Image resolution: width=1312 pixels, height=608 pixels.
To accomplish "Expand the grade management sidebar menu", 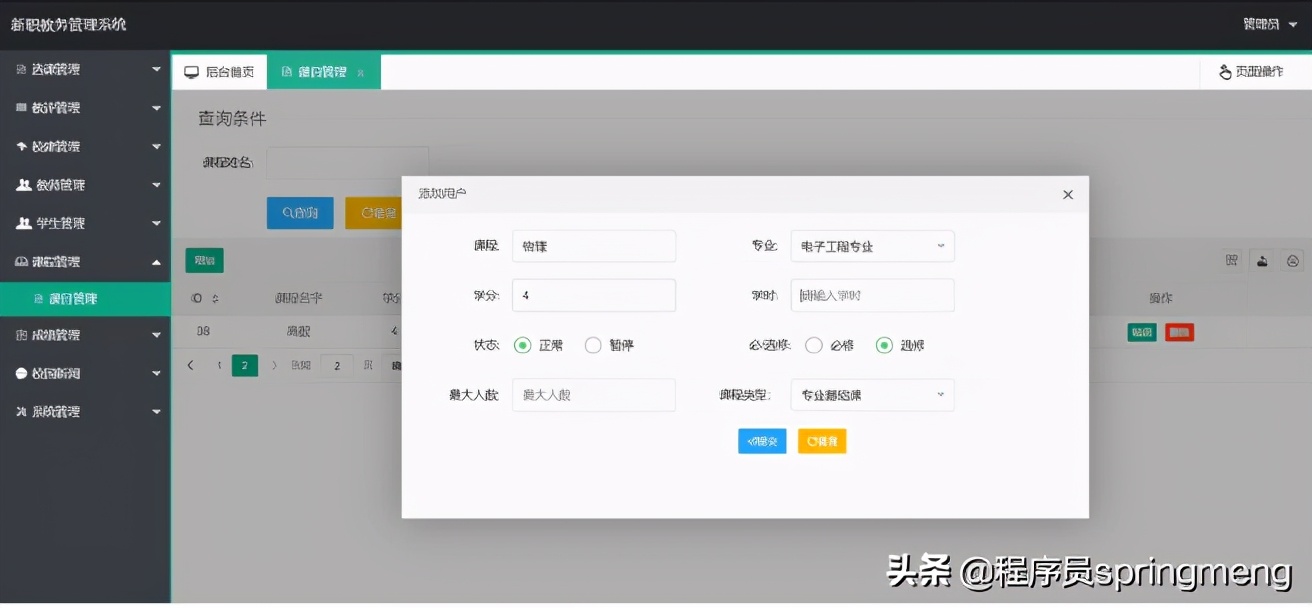I will (x=85, y=335).
